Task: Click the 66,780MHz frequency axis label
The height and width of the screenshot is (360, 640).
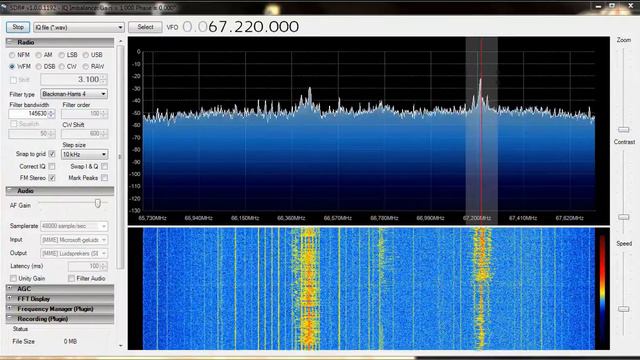Action: tap(384, 218)
